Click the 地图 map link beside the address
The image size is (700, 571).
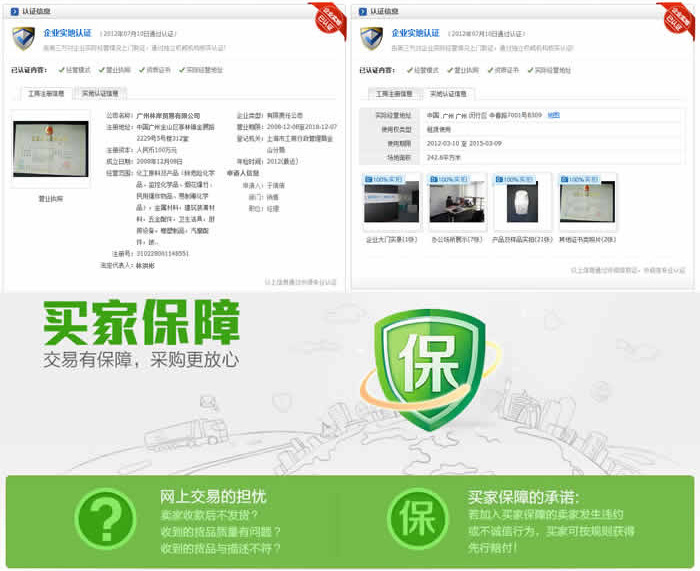click(x=554, y=115)
